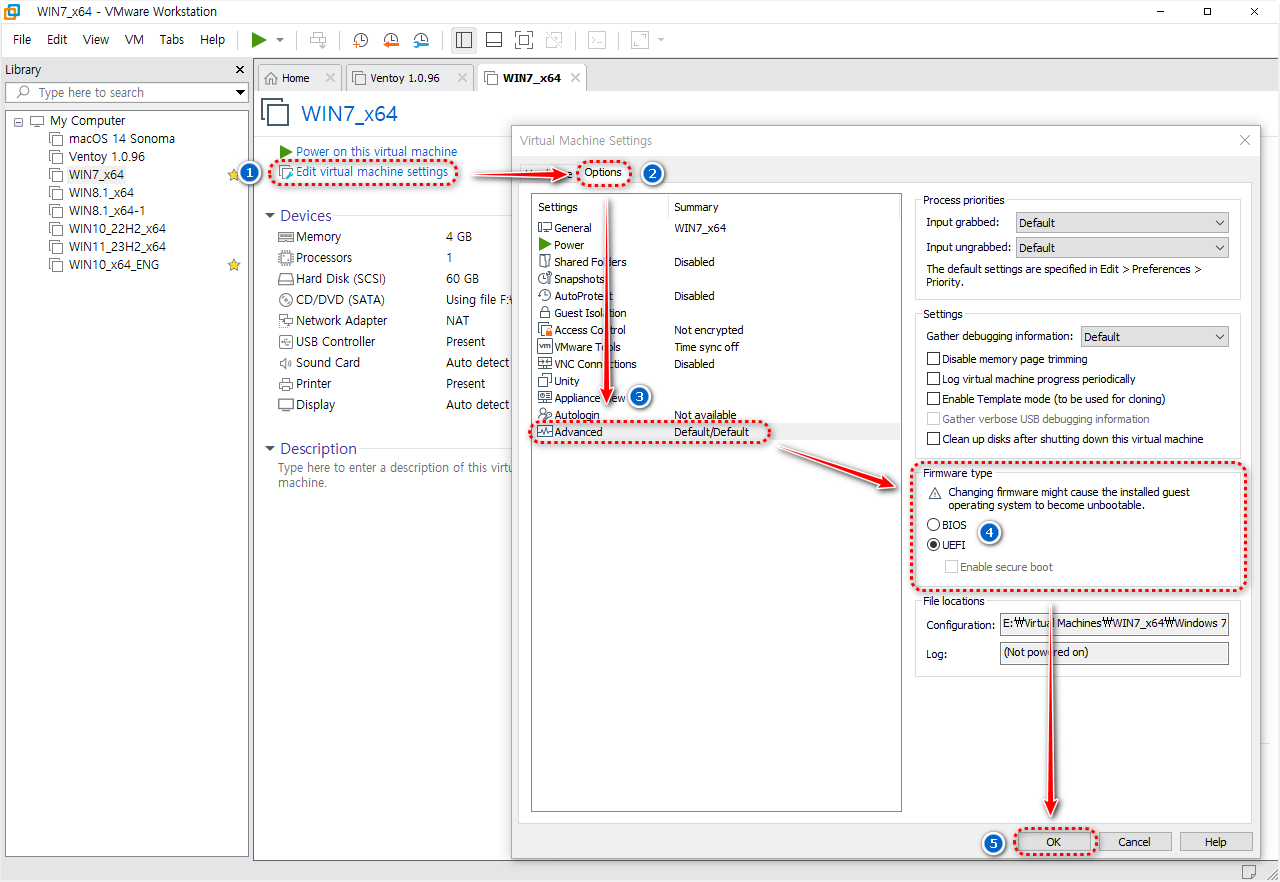
Task: Open the power options dropdown arrow
Action: tap(280, 40)
